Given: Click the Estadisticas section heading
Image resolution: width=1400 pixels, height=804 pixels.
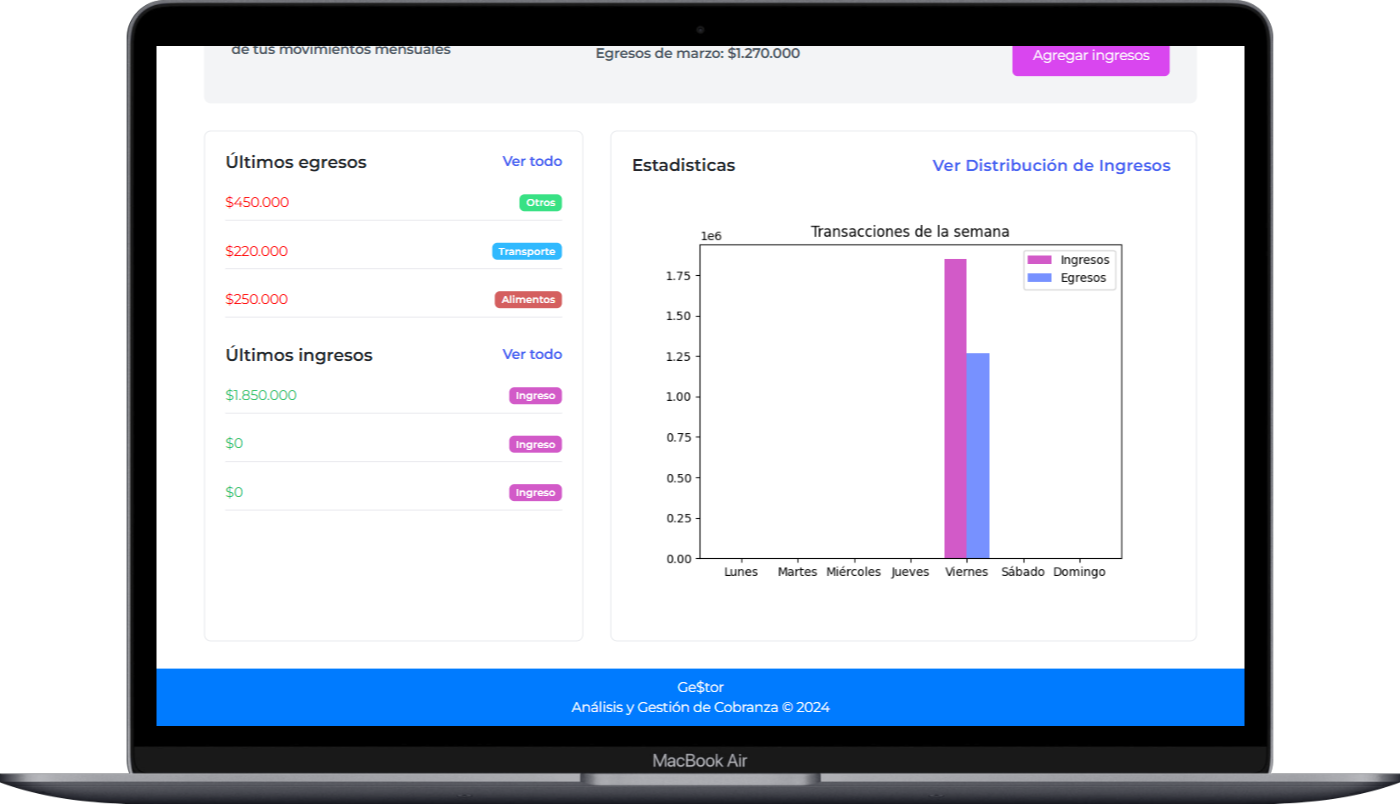Looking at the screenshot, I should 683,166.
